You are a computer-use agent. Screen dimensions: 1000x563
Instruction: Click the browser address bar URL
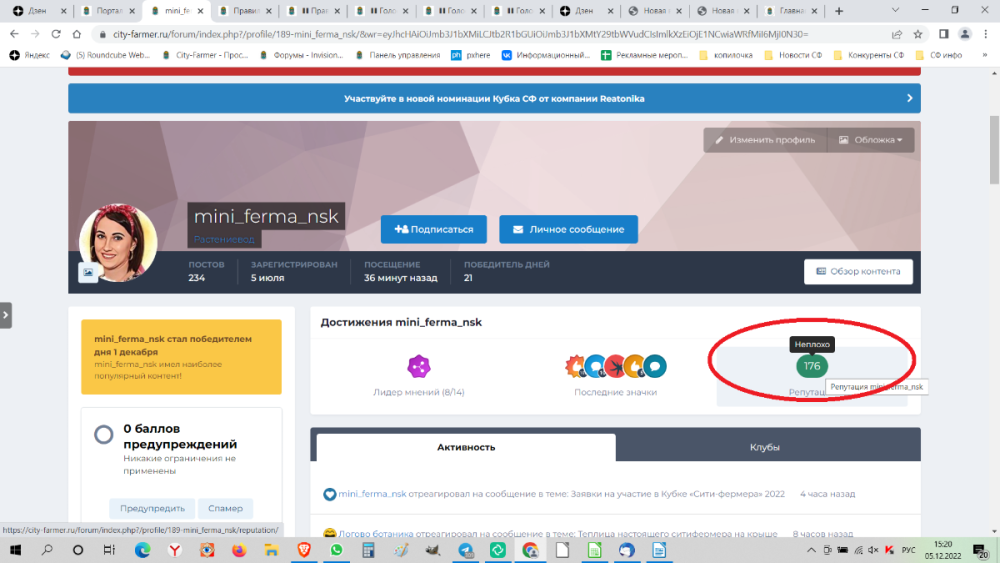tap(450, 34)
